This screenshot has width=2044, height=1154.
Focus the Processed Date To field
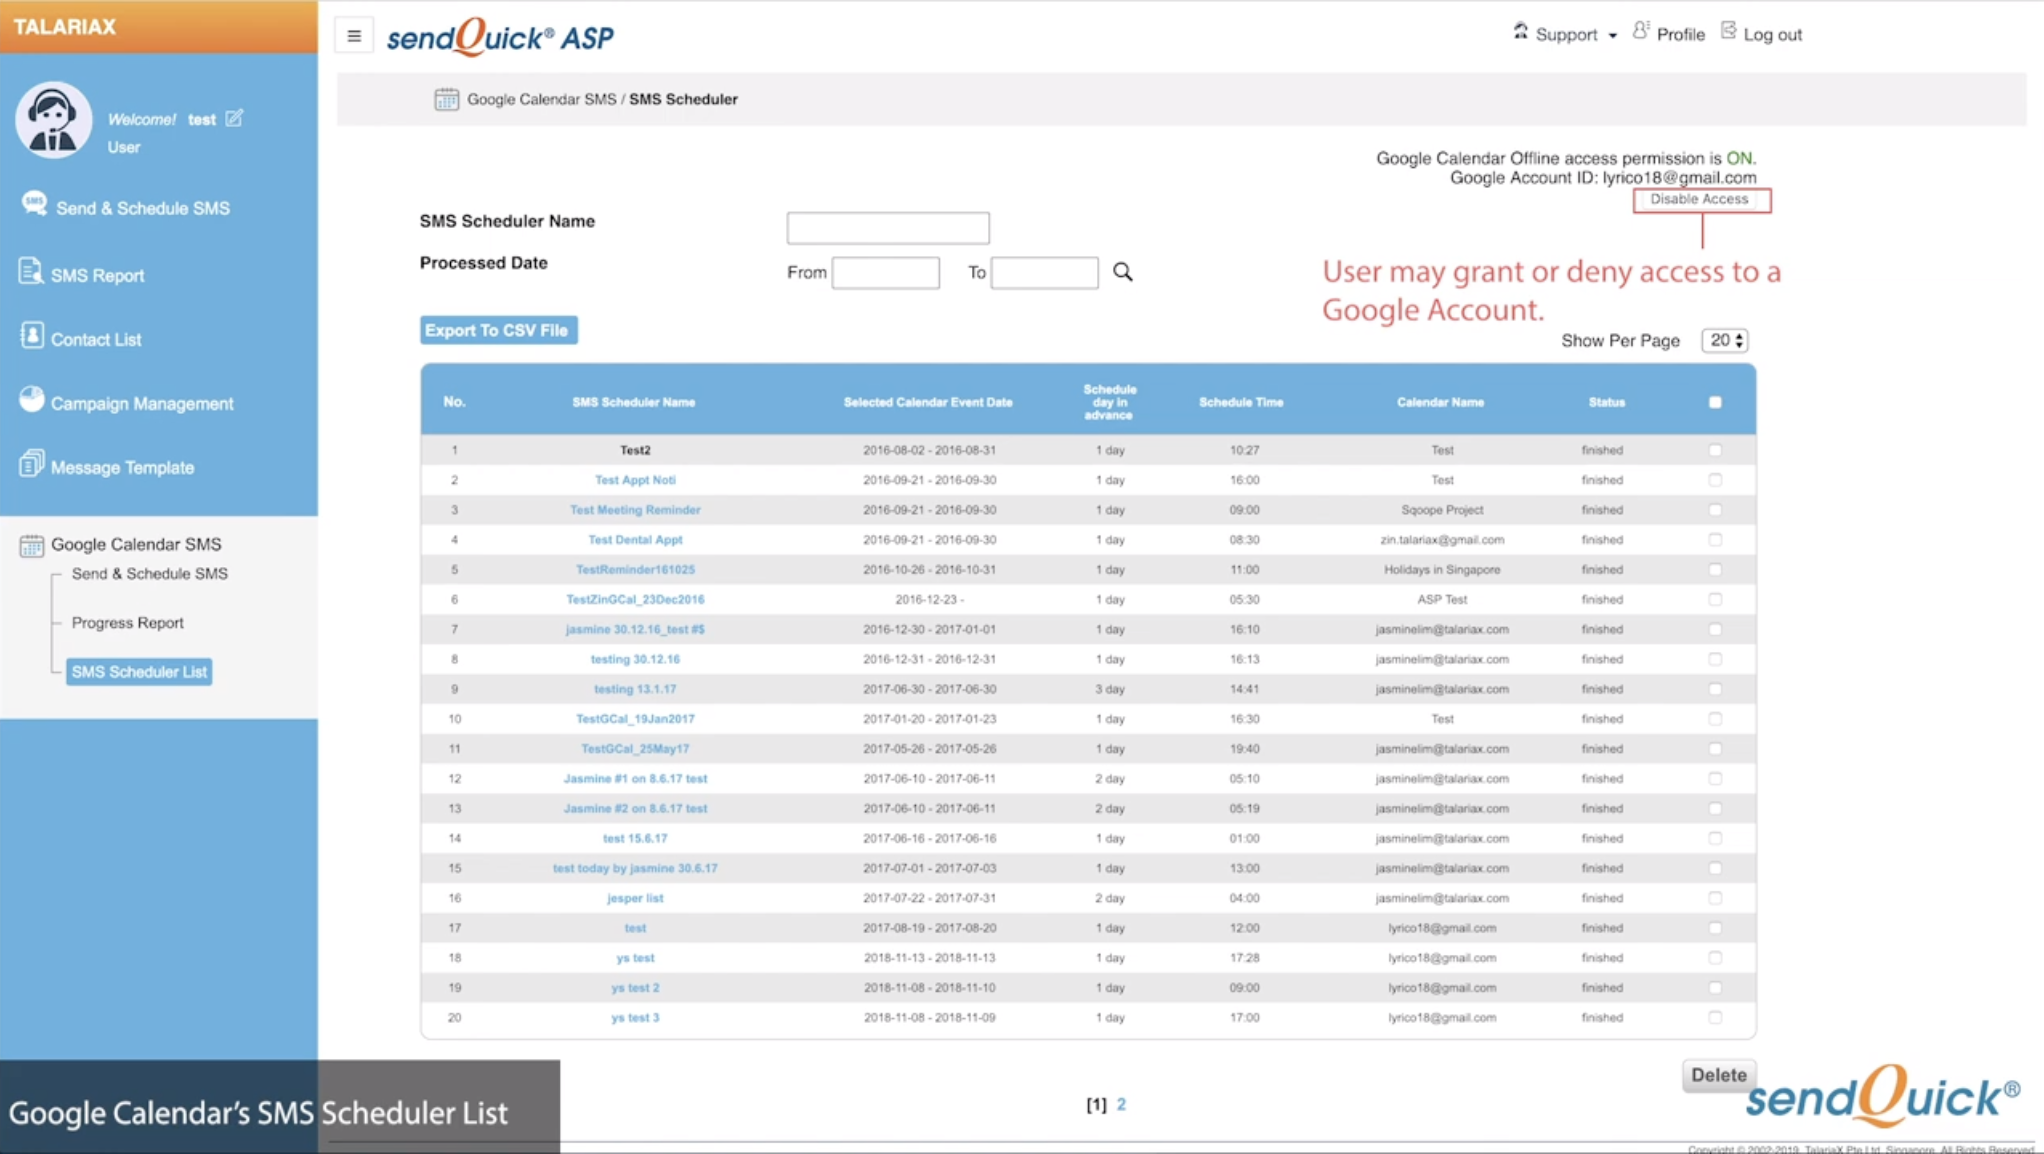1044,273
